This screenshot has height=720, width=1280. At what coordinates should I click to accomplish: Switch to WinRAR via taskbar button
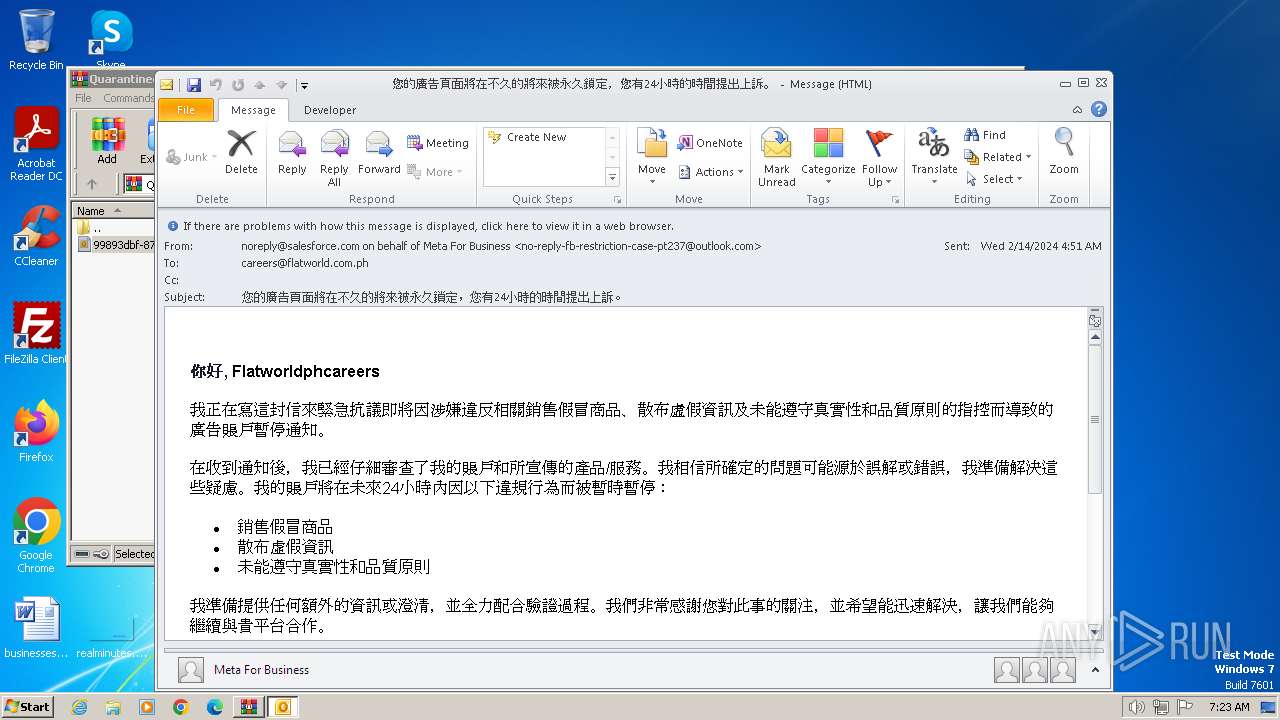tap(248, 707)
